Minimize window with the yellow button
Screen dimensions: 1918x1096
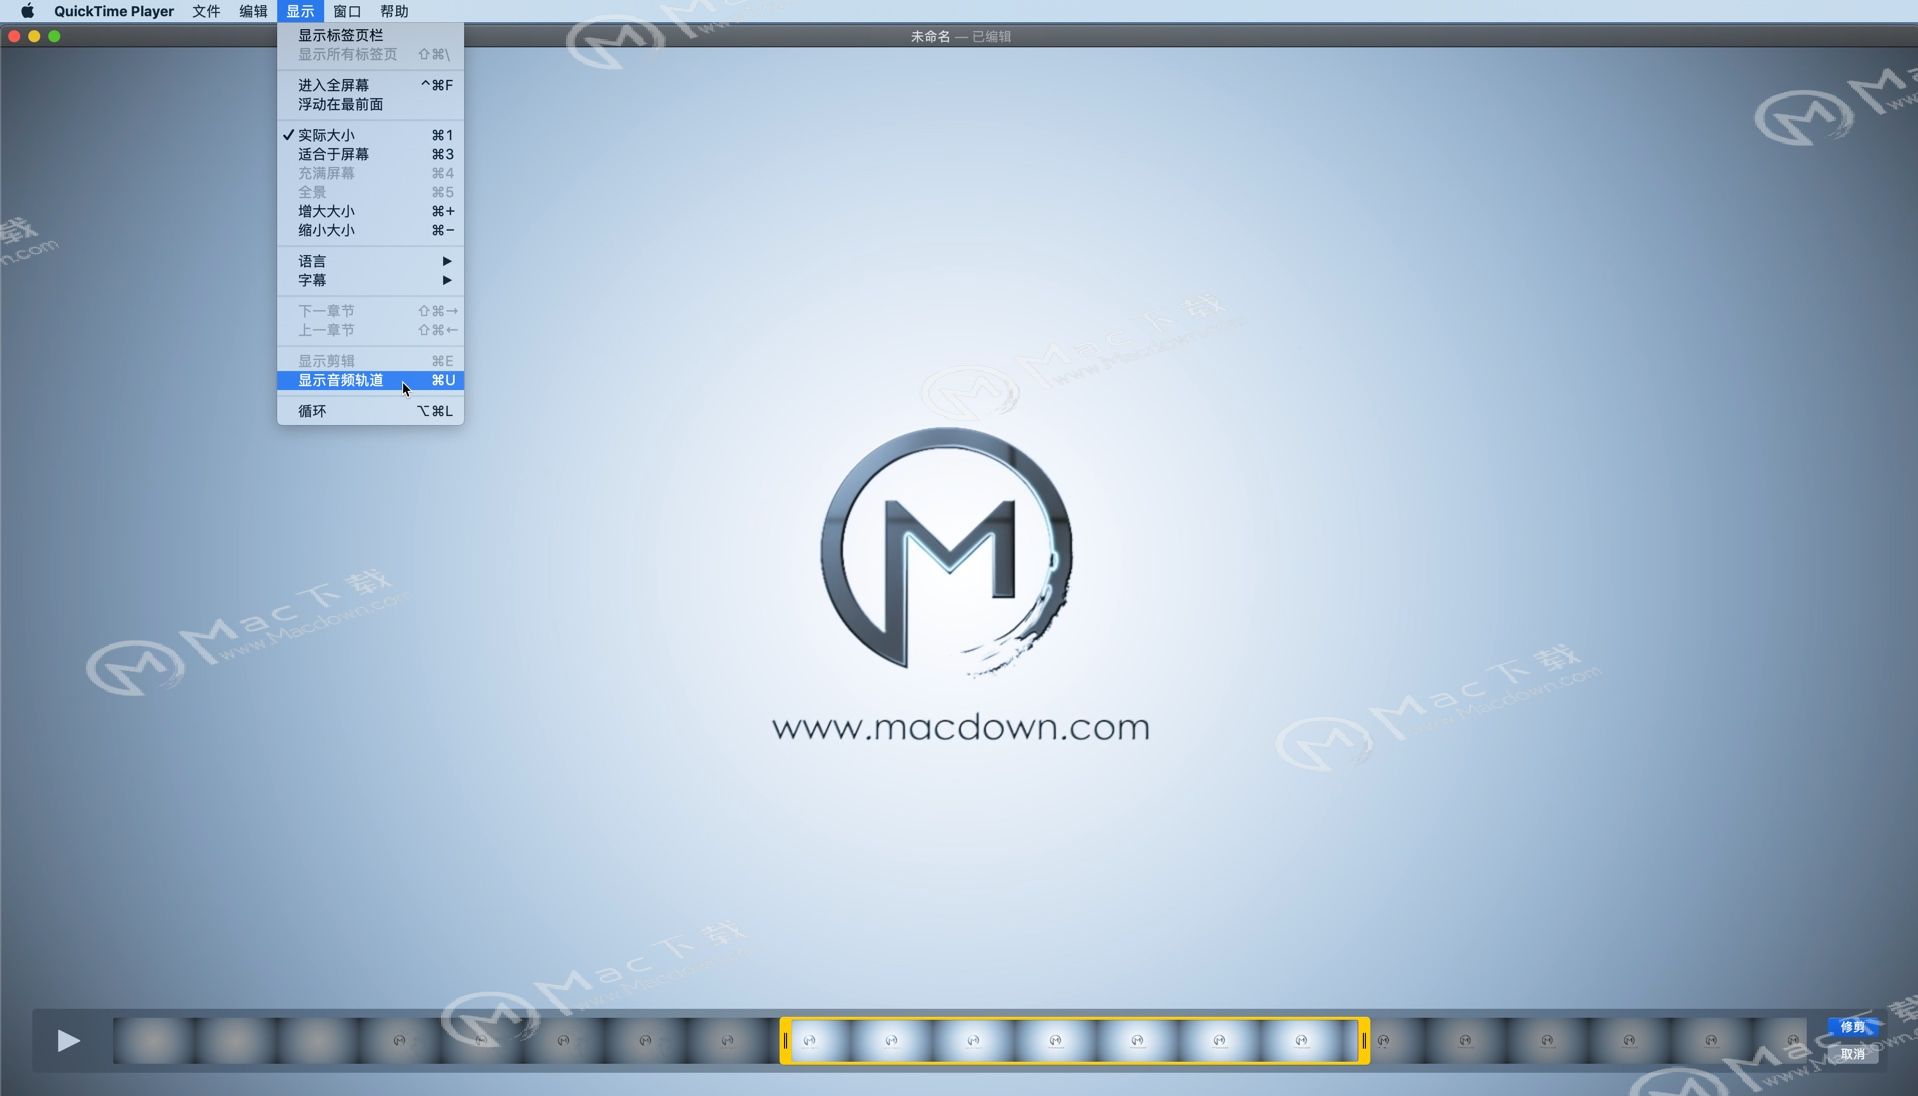point(34,36)
